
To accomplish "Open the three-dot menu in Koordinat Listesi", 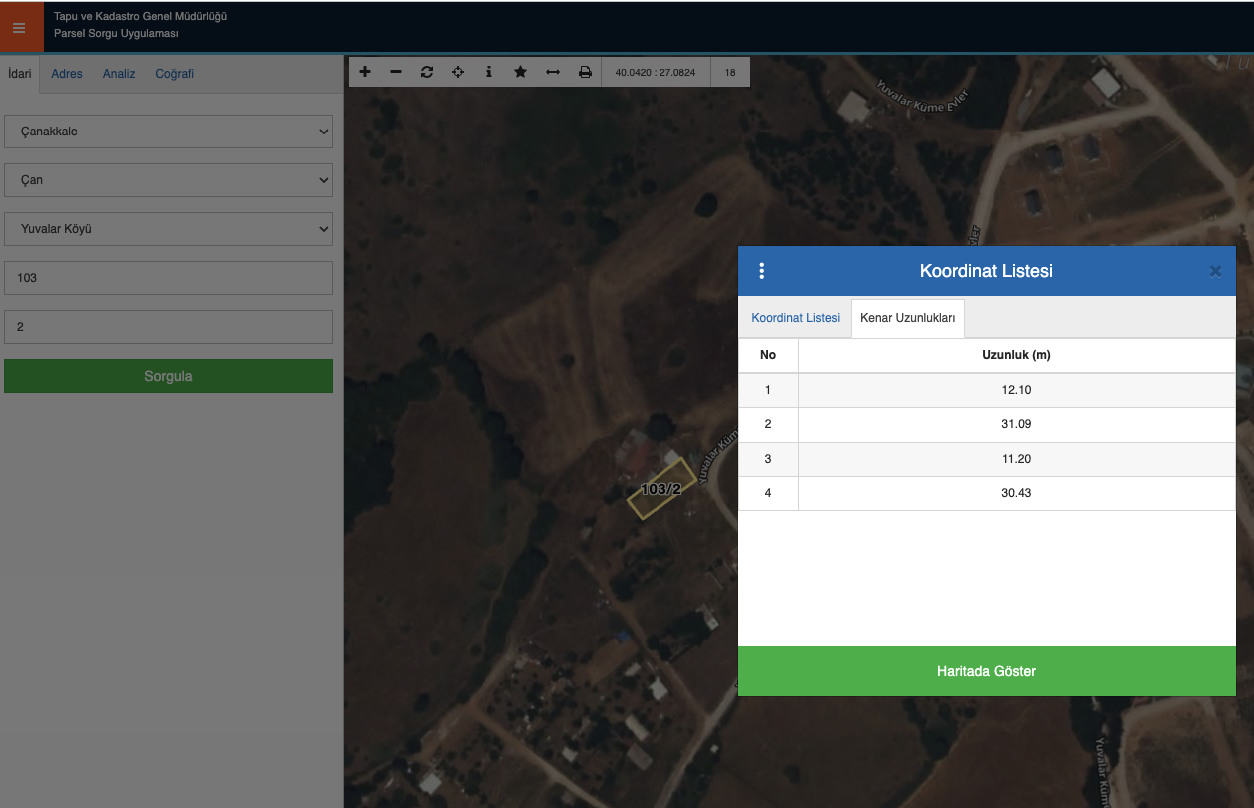I will coord(762,271).
